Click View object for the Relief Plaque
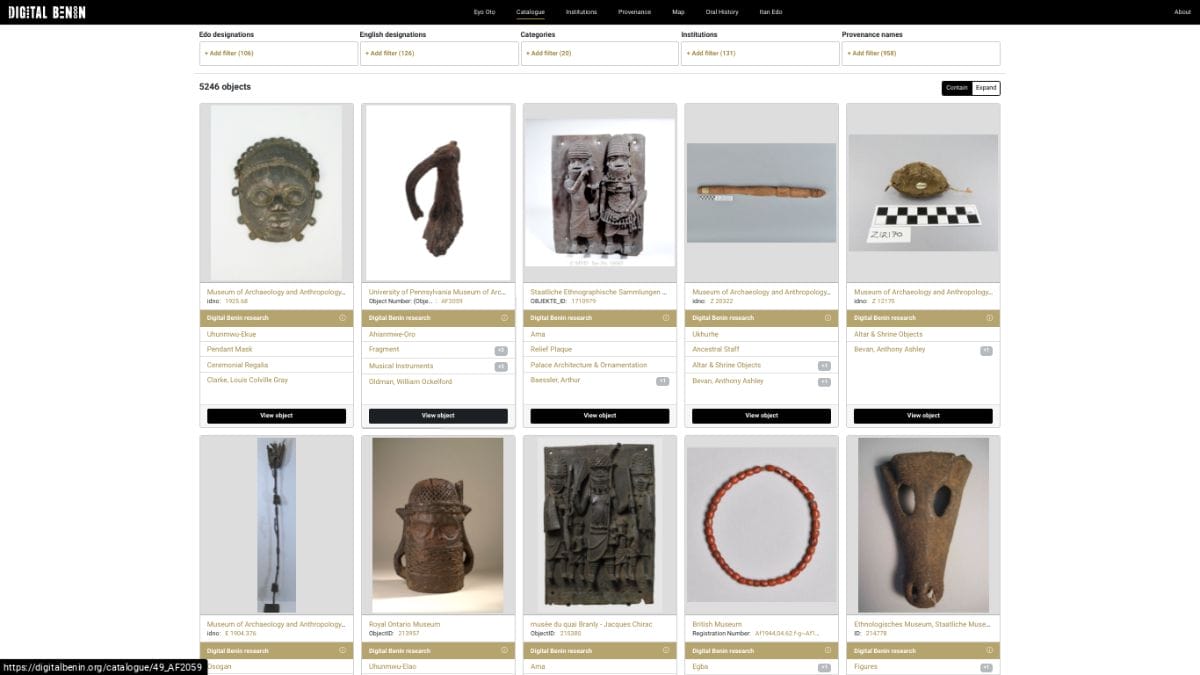 pyautogui.click(x=600, y=416)
